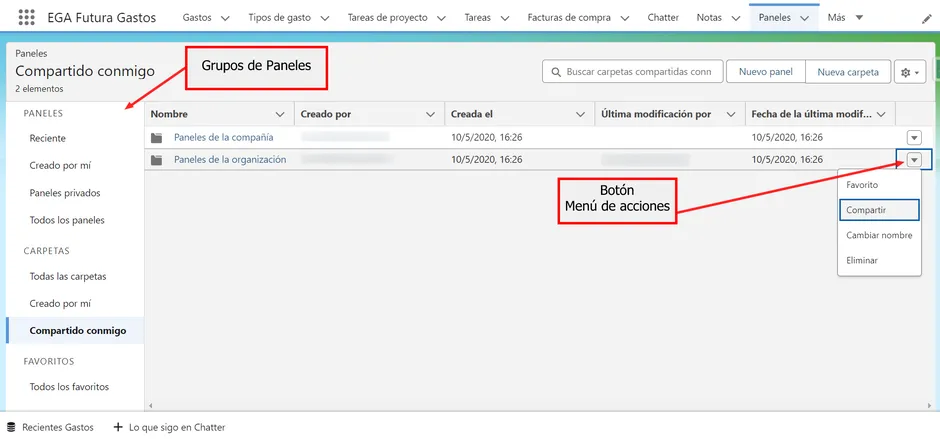Expand the Gastos tab chevron
The image size is (940, 439).
(225, 18)
